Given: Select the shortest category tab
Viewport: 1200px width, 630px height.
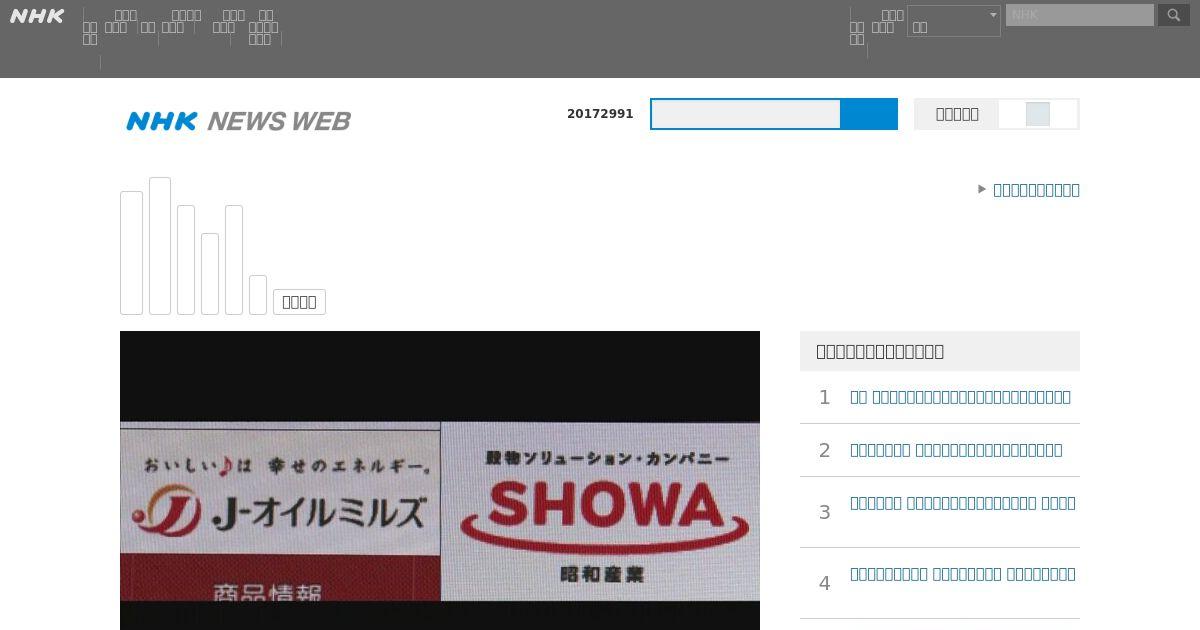Looking at the screenshot, I should tap(258, 295).
